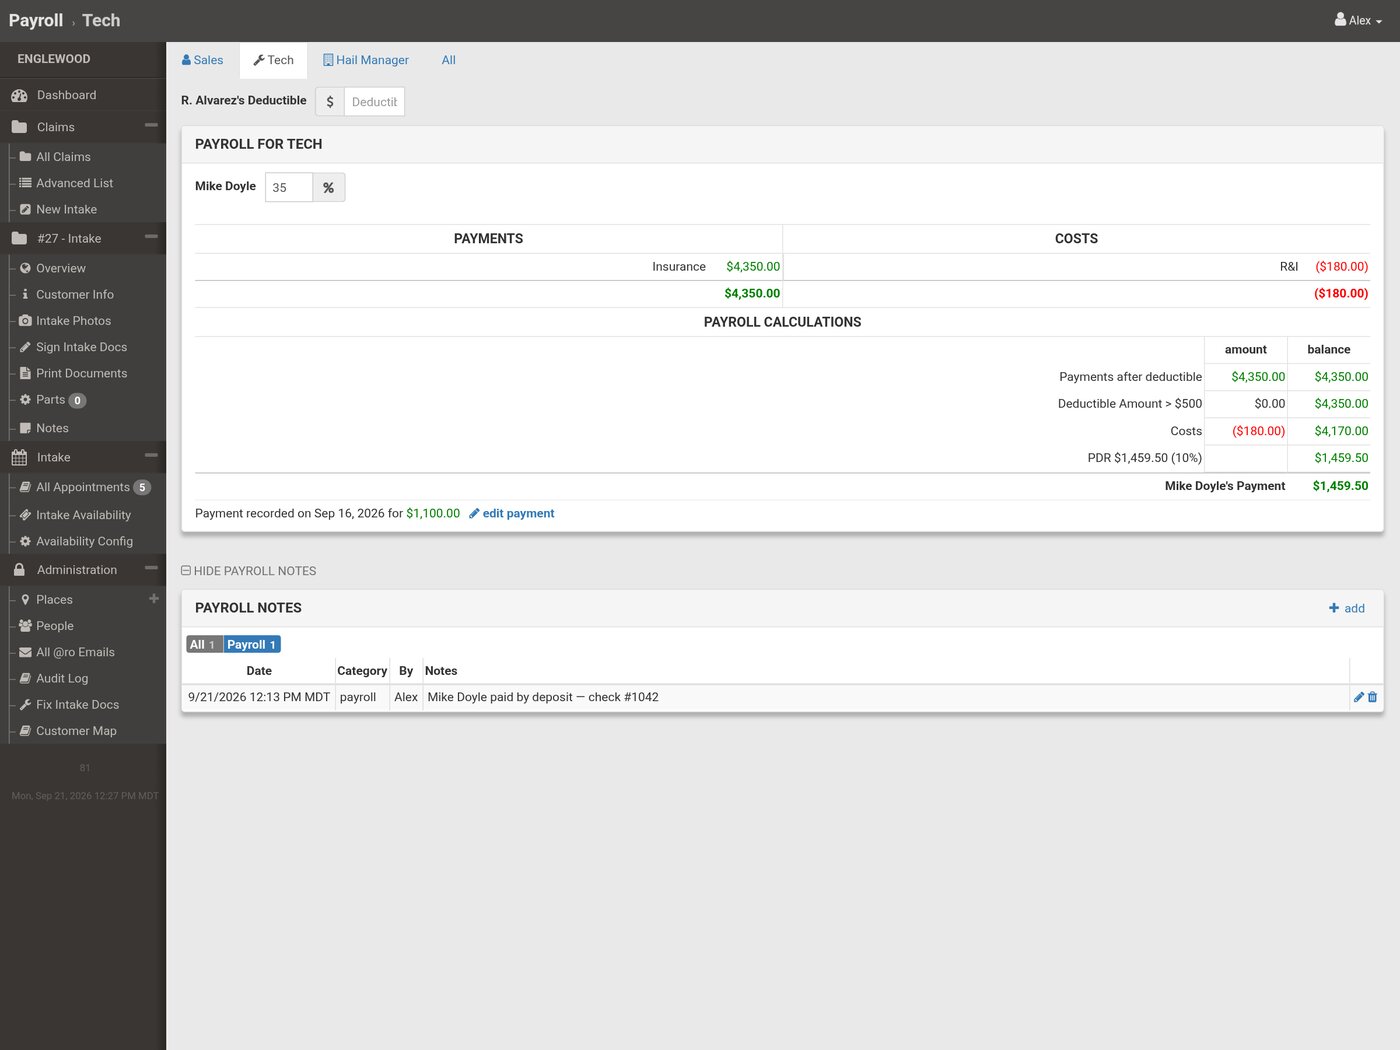Viewport: 1400px width, 1050px height.
Task: Click the All @ro Emails envelope icon
Action: pos(25,652)
